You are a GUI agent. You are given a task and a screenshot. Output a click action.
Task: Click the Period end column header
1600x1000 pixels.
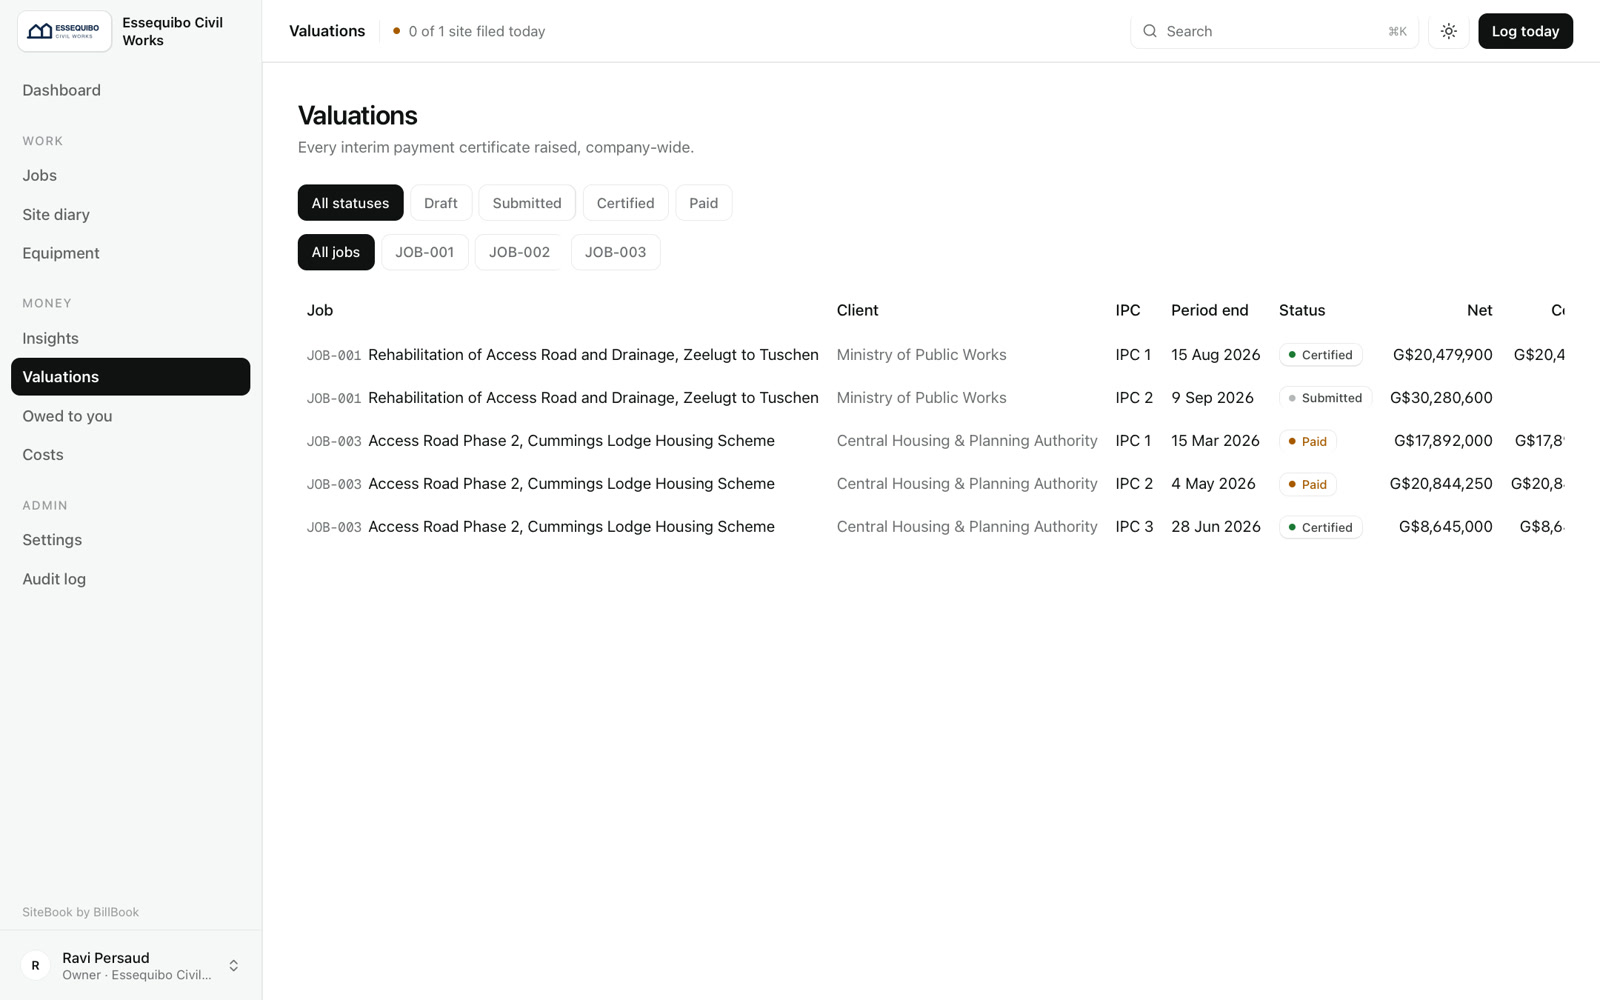tap(1209, 310)
